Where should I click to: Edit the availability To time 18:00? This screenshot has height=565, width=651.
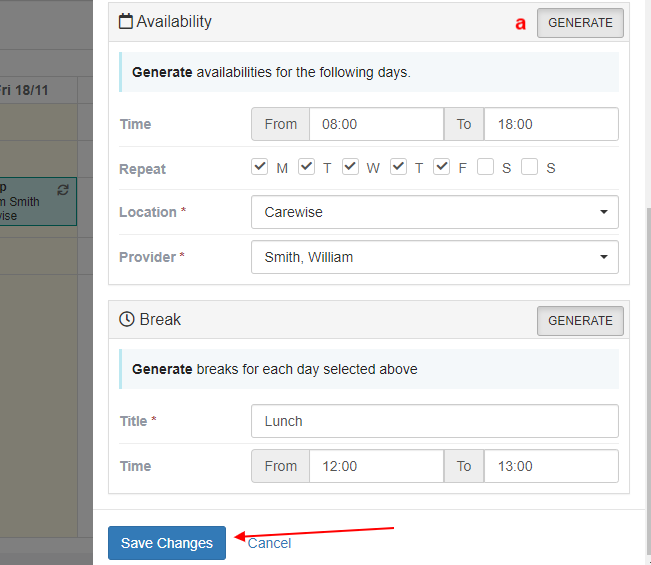(551, 124)
